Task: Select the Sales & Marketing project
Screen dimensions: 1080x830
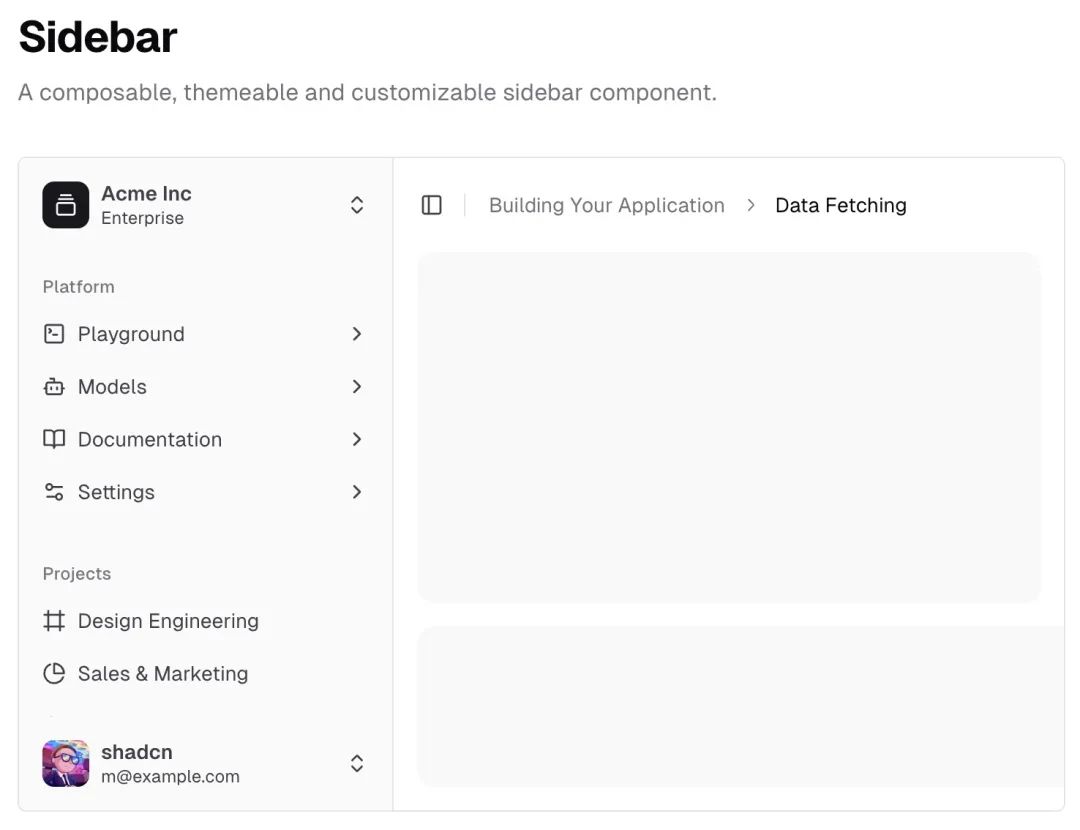Action: pyautogui.click(x=163, y=674)
